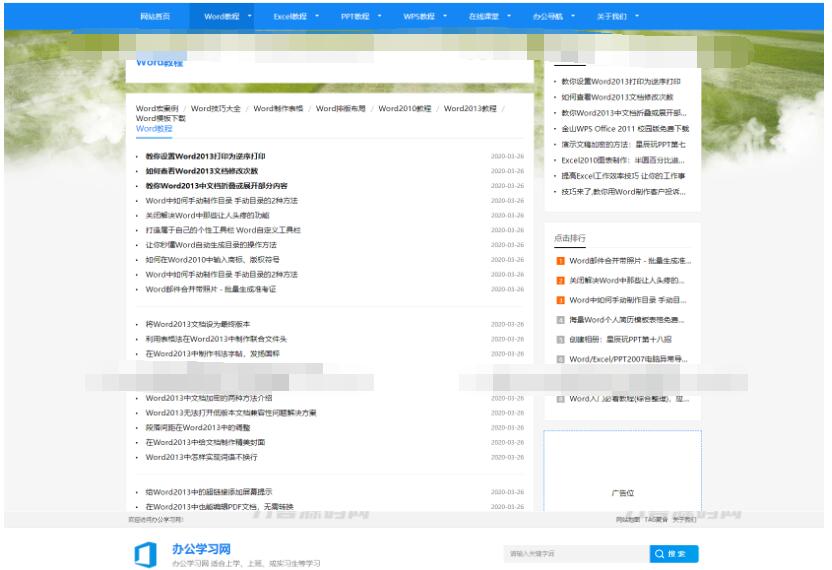832x570 pixels.
Task: Open article 如何查看Word2013文档修改次数 in main list
Action: [202, 171]
